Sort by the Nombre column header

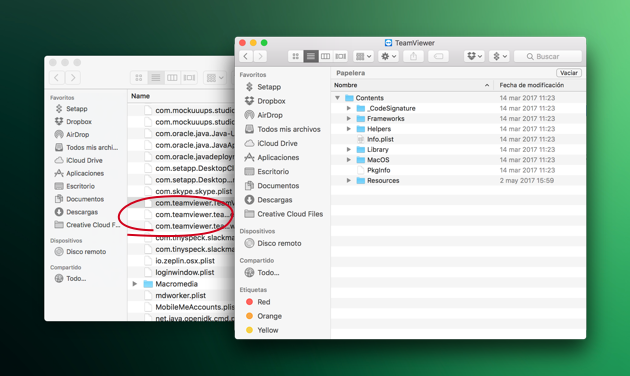412,85
